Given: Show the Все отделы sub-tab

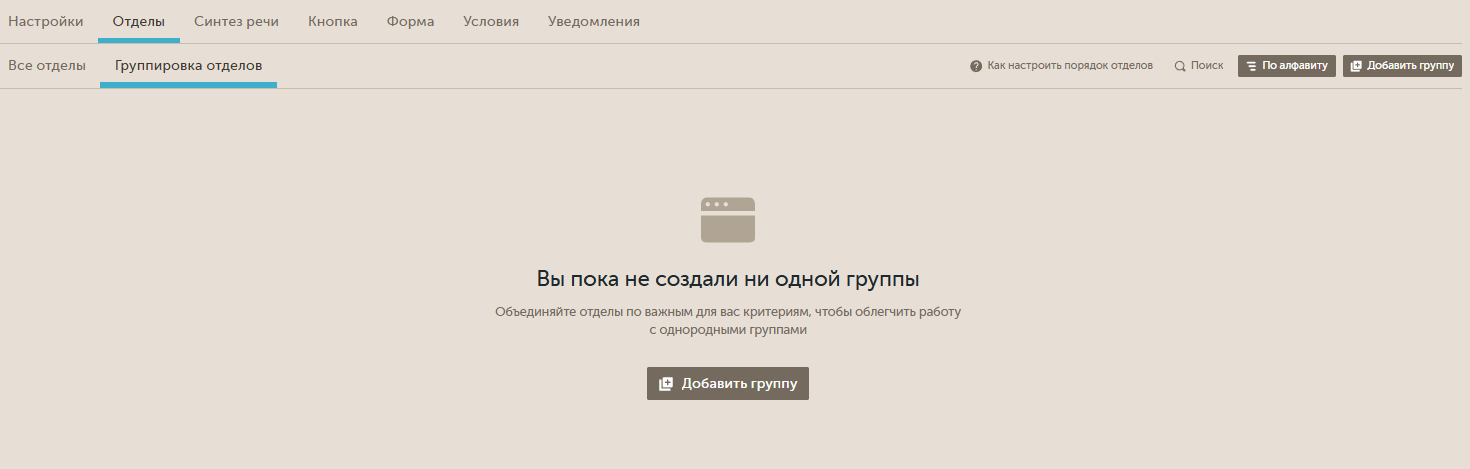Looking at the screenshot, I should (47, 65).
